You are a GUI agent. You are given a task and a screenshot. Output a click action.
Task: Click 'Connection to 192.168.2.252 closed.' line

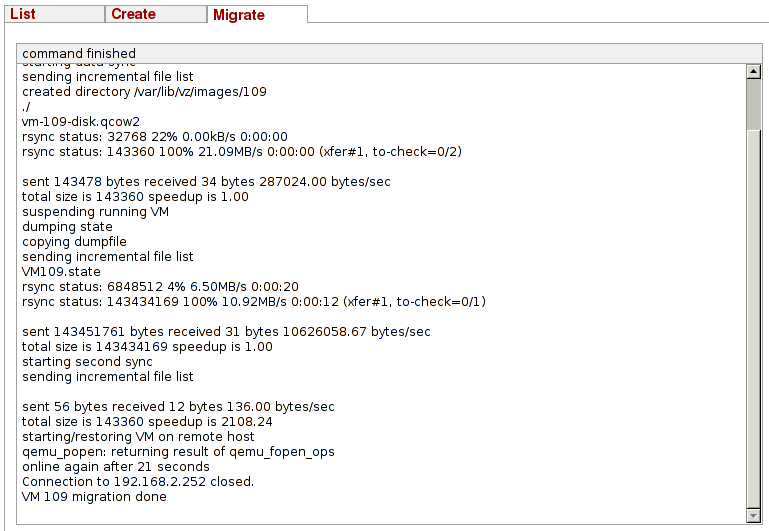138,481
